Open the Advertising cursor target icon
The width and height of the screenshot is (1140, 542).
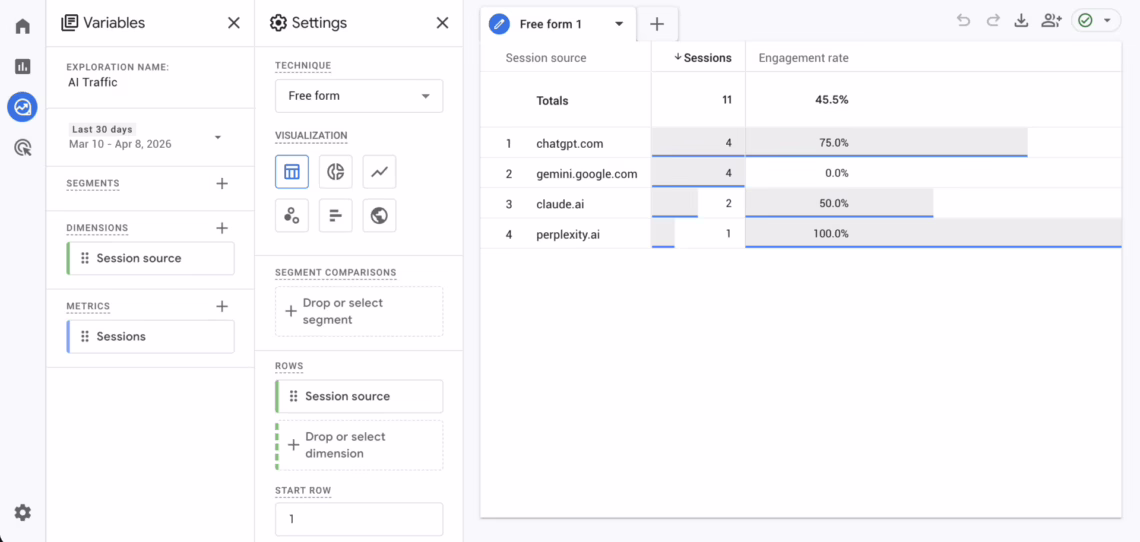point(23,148)
